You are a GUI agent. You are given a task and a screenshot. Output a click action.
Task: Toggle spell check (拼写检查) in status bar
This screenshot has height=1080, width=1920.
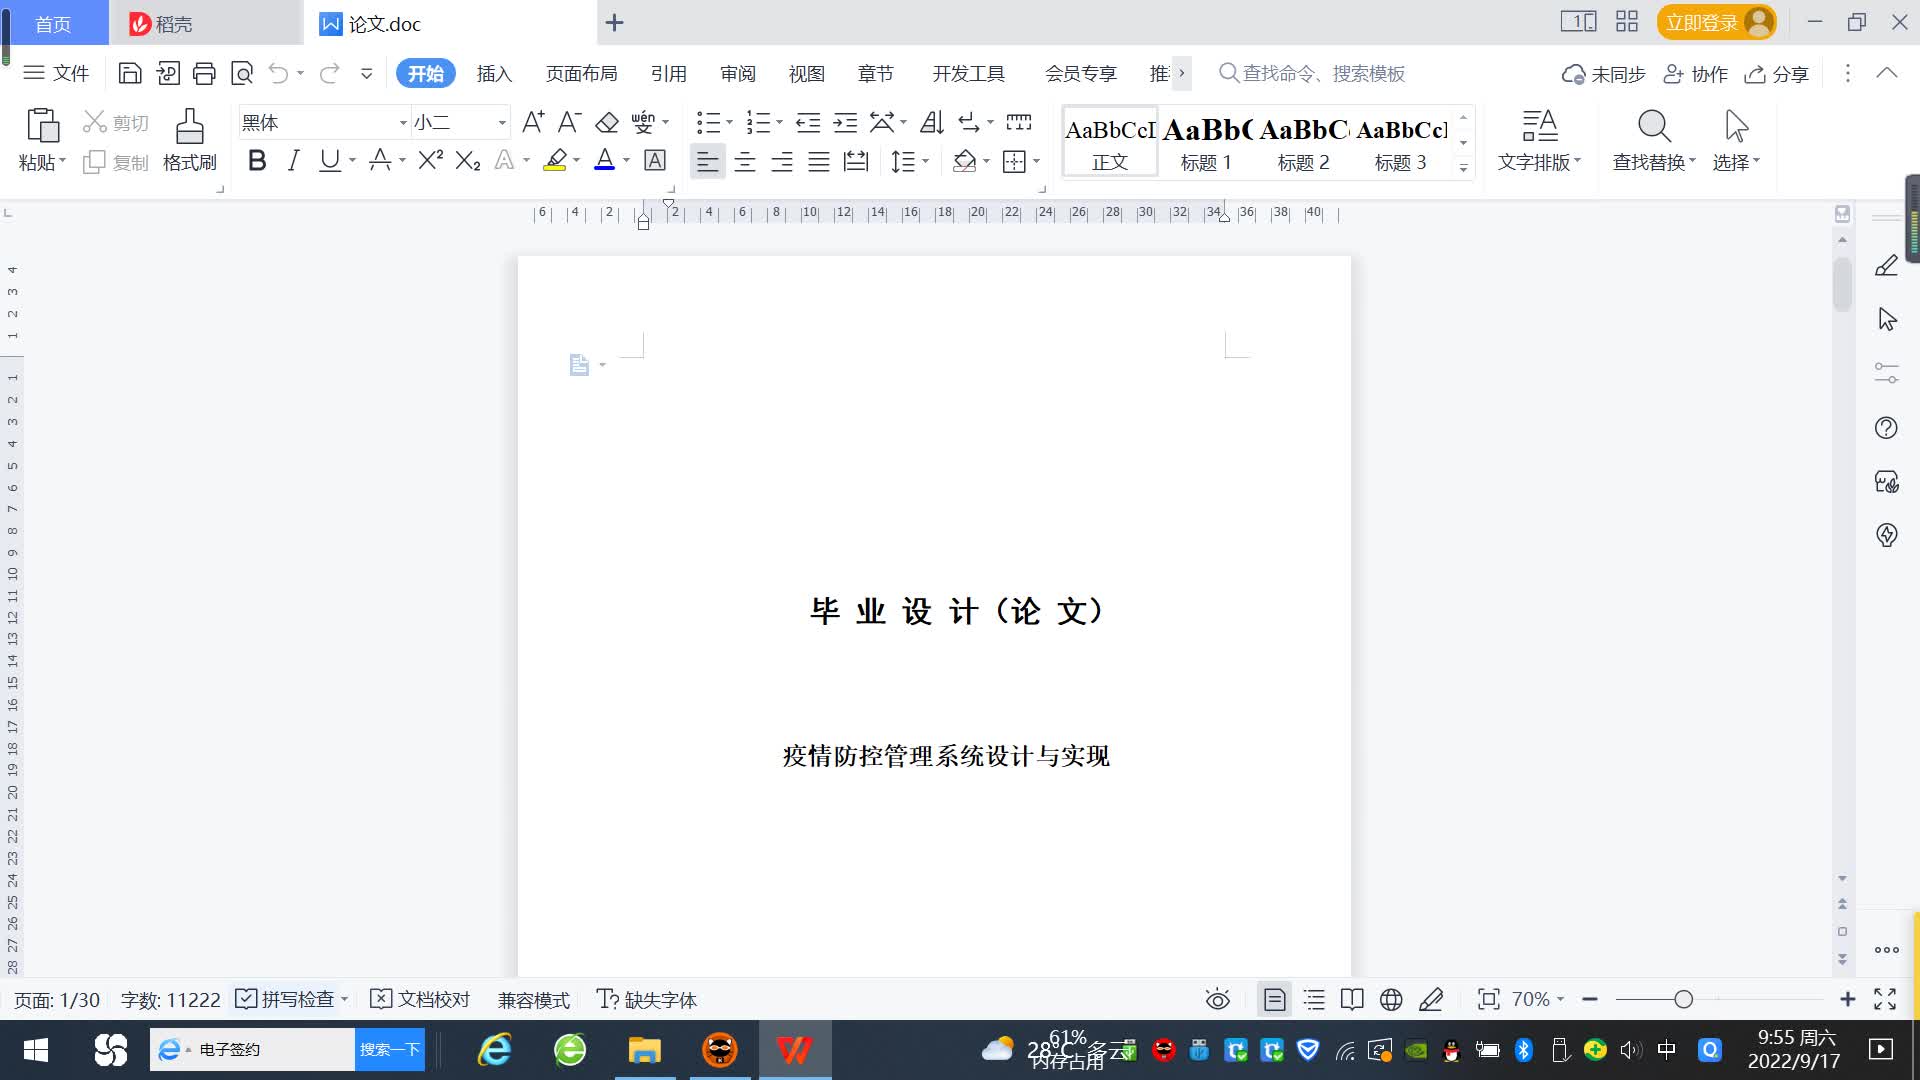point(285,999)
